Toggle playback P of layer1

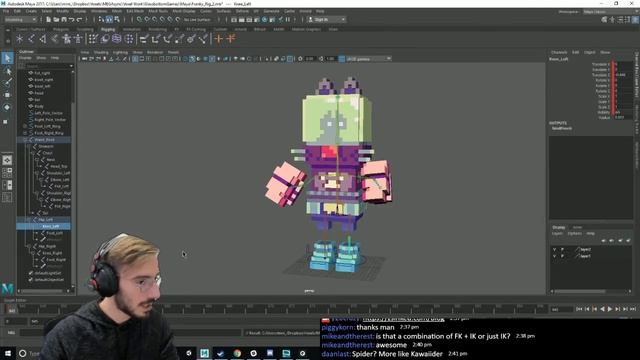pyautogui.click(x=562, y=256)
